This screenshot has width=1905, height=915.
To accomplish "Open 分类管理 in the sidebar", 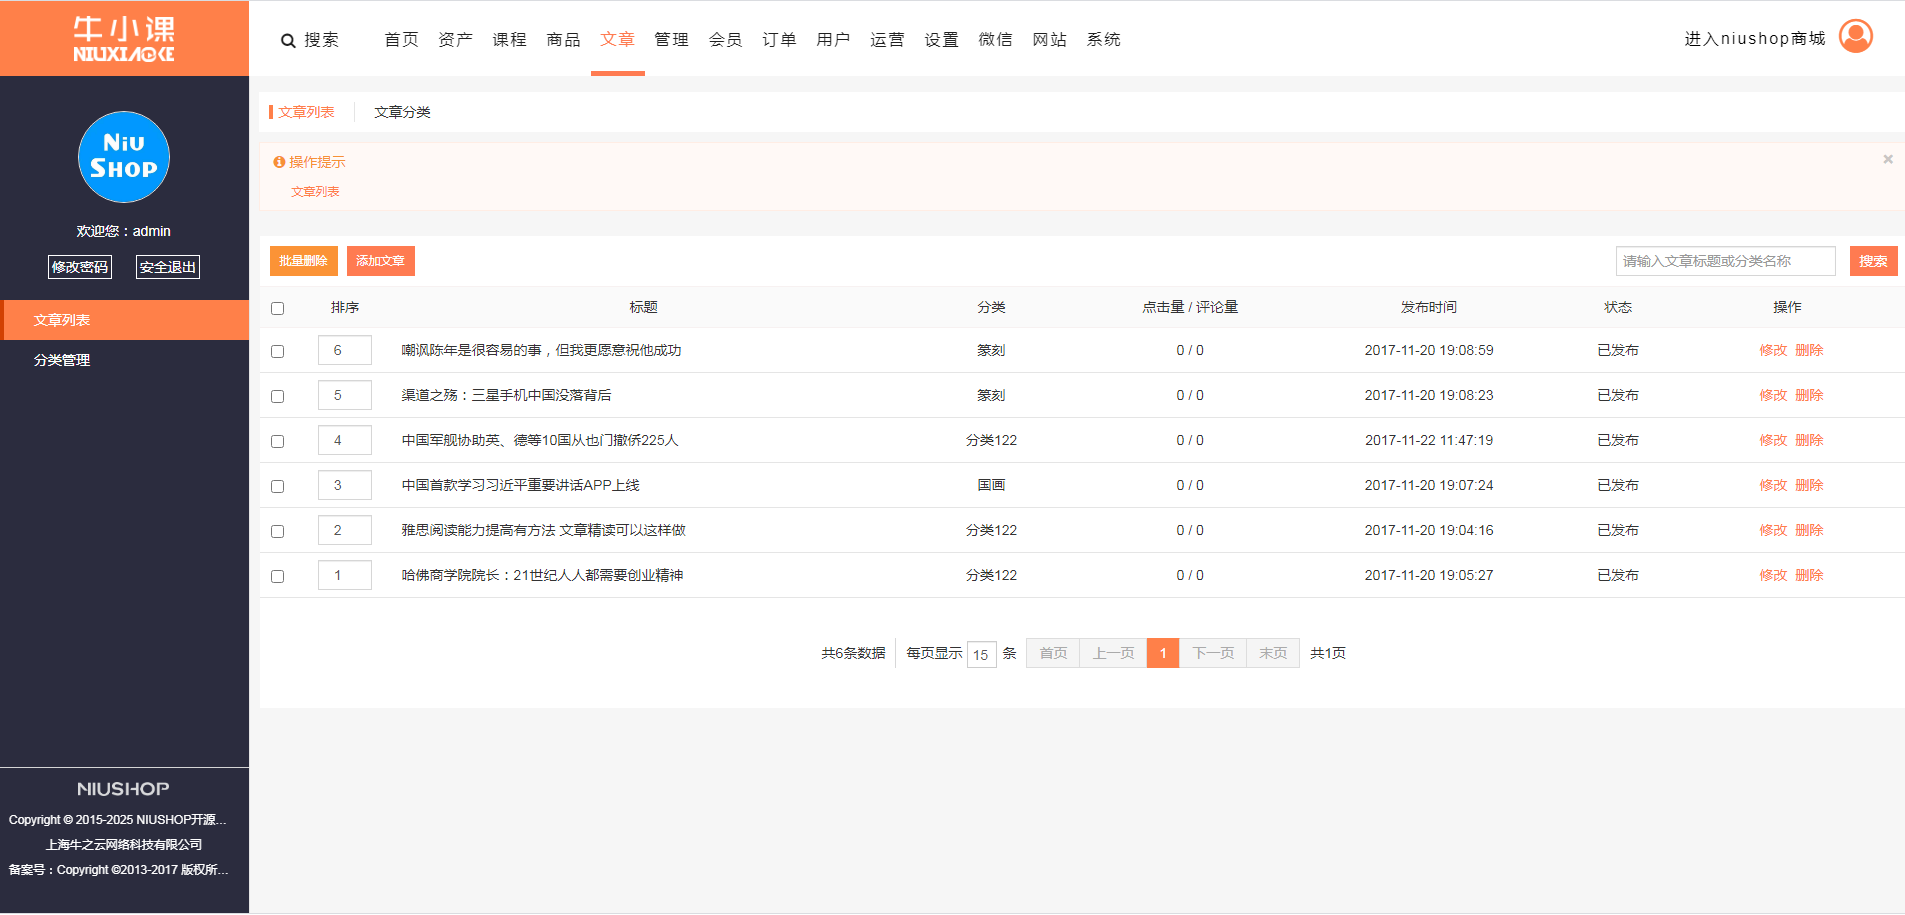I will (x=62, y=360).
